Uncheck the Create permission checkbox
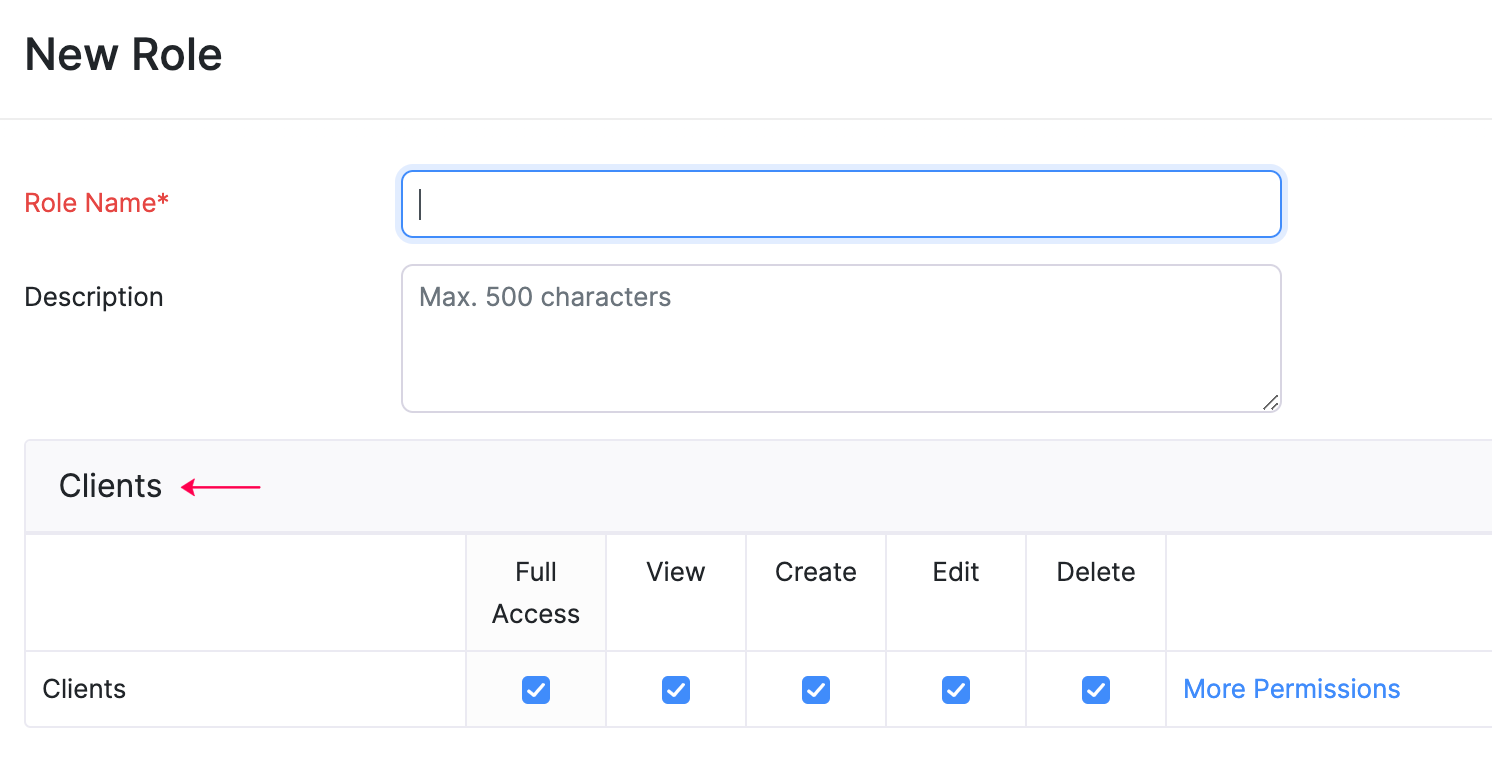 [x=816, y=690]
